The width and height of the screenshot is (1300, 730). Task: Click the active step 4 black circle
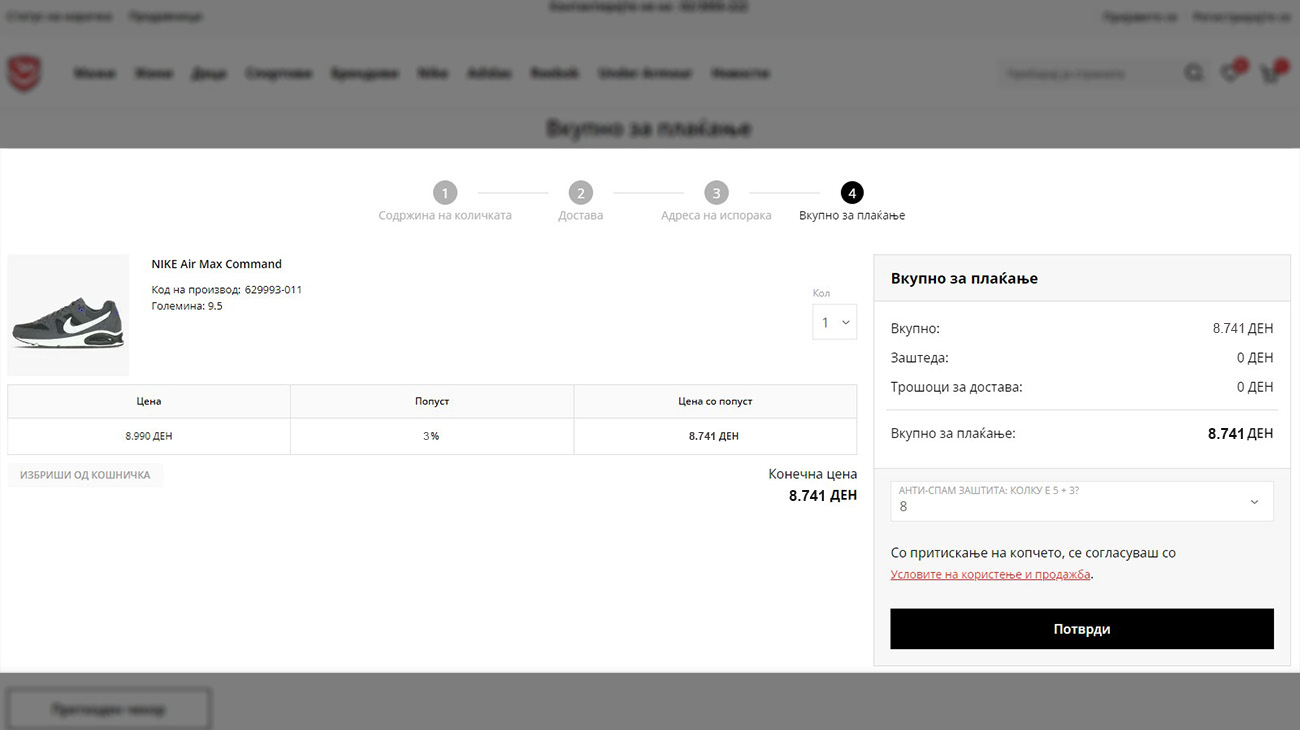(x=852, y=193)
